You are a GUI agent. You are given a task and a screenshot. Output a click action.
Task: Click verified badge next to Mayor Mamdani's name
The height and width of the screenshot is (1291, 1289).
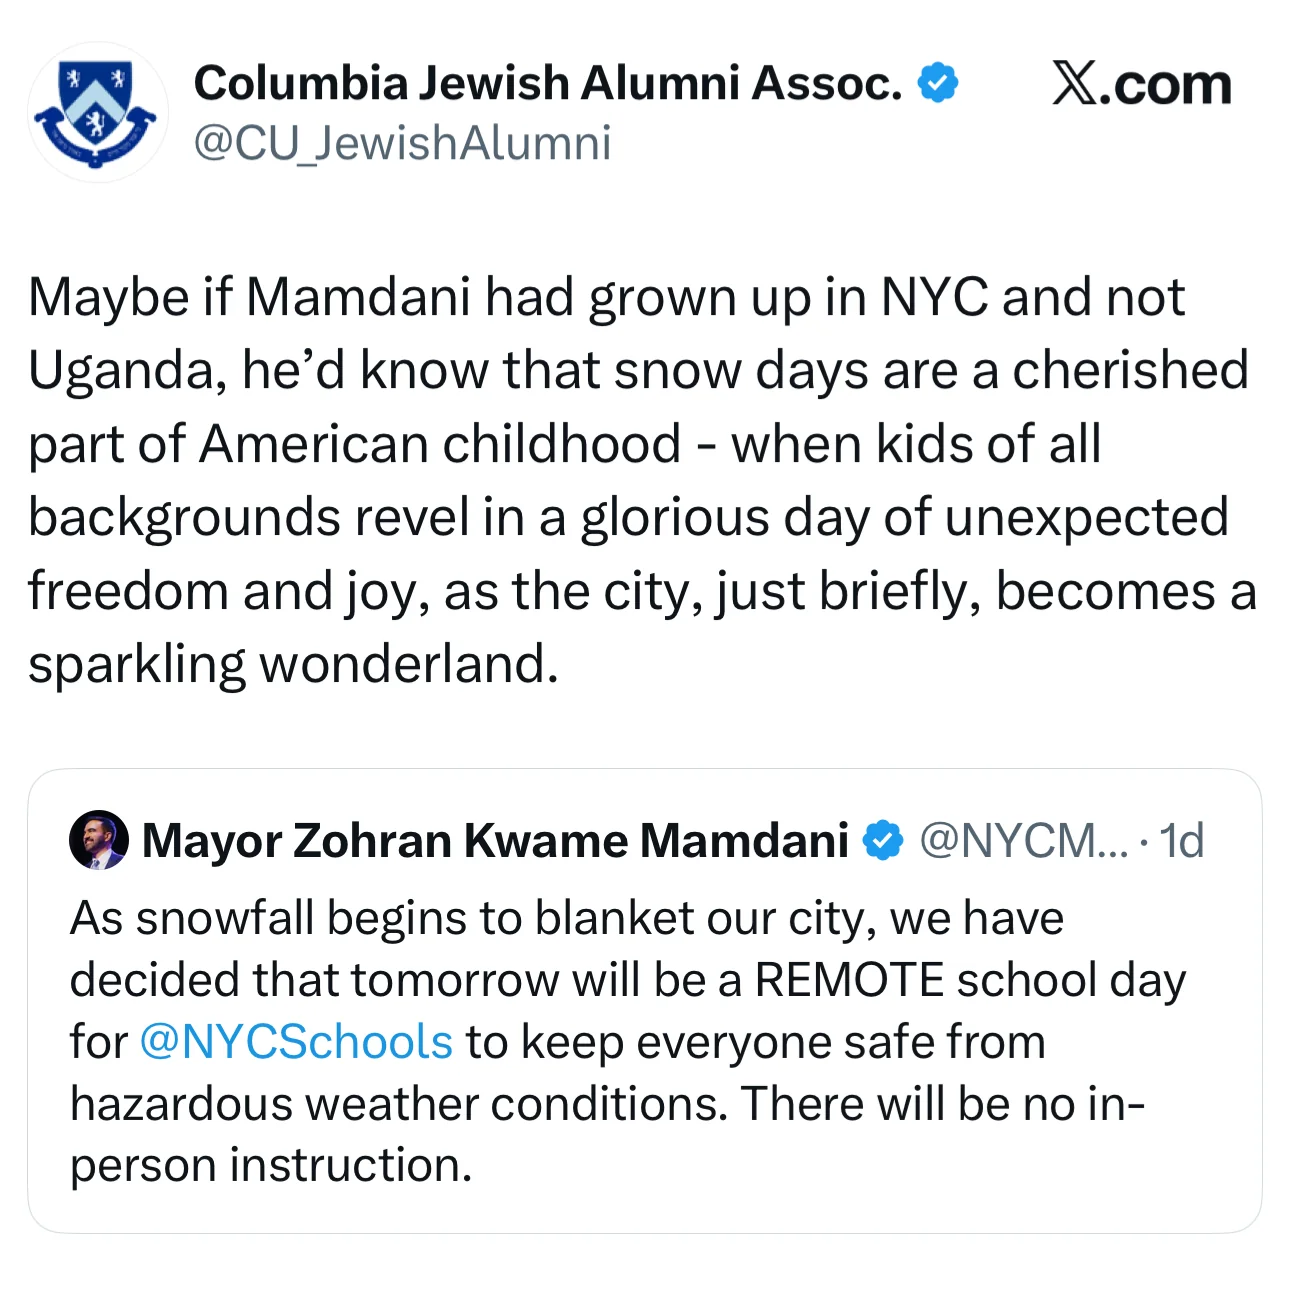[x=882, y=840]
